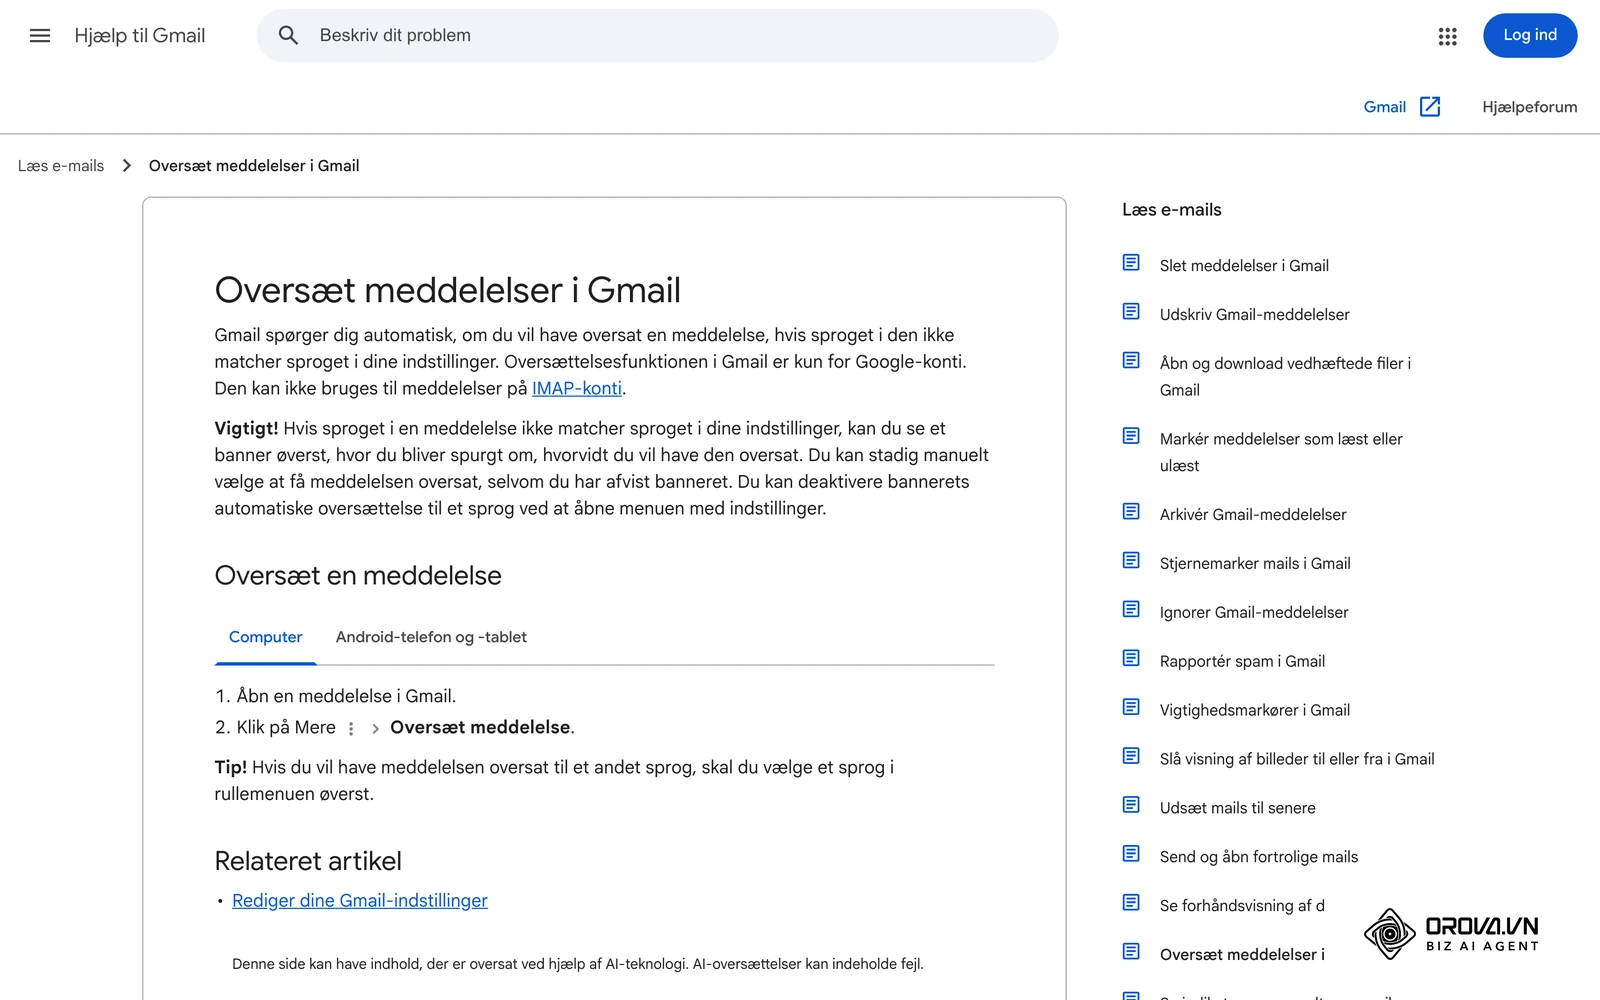Follow the IMAP-konti link

point(577,389)
